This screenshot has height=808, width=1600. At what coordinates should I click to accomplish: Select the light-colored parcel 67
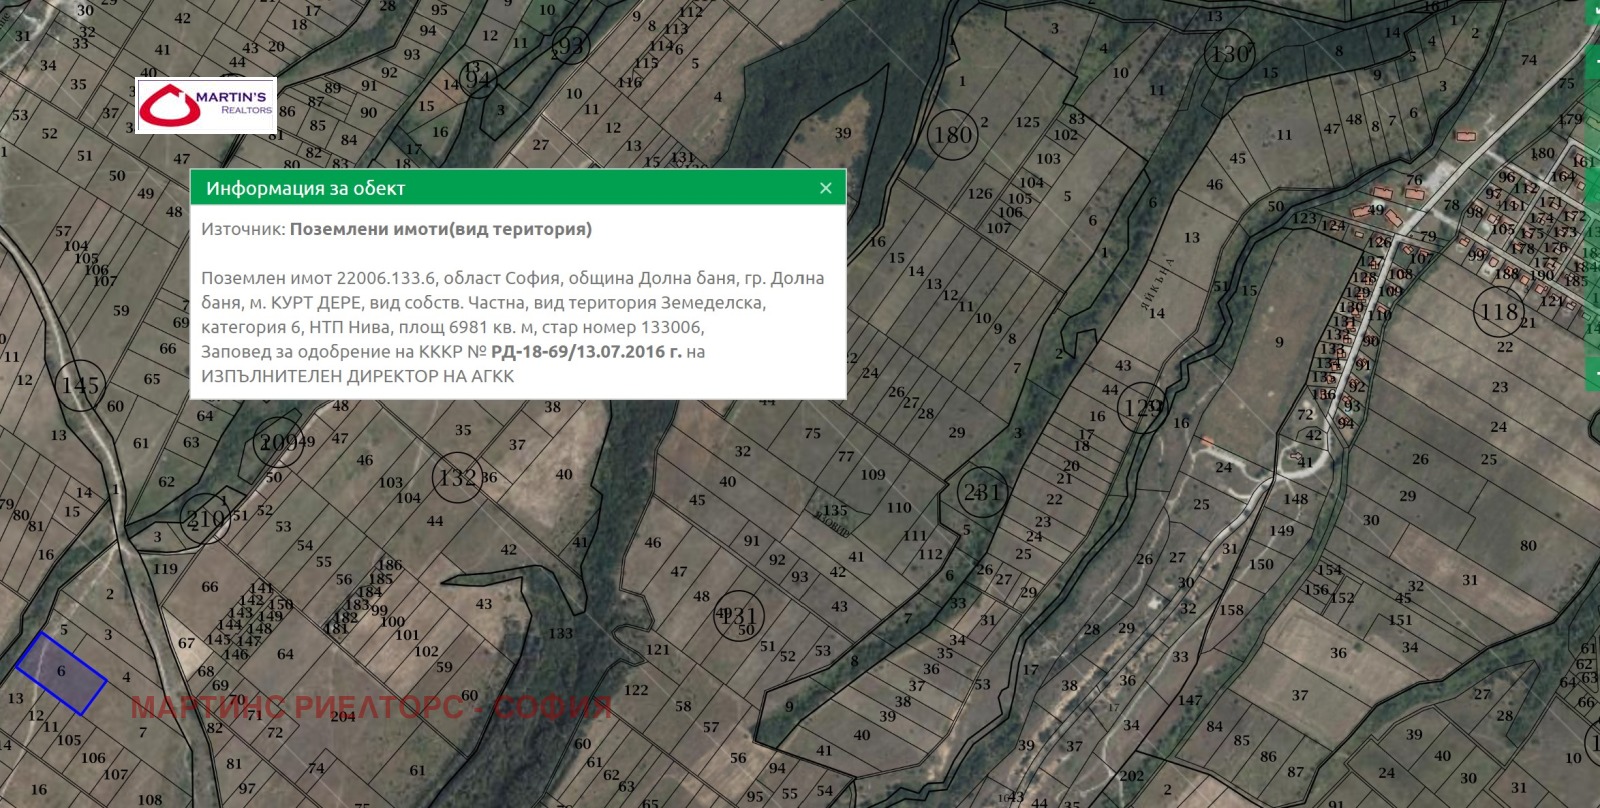point(187,642)
